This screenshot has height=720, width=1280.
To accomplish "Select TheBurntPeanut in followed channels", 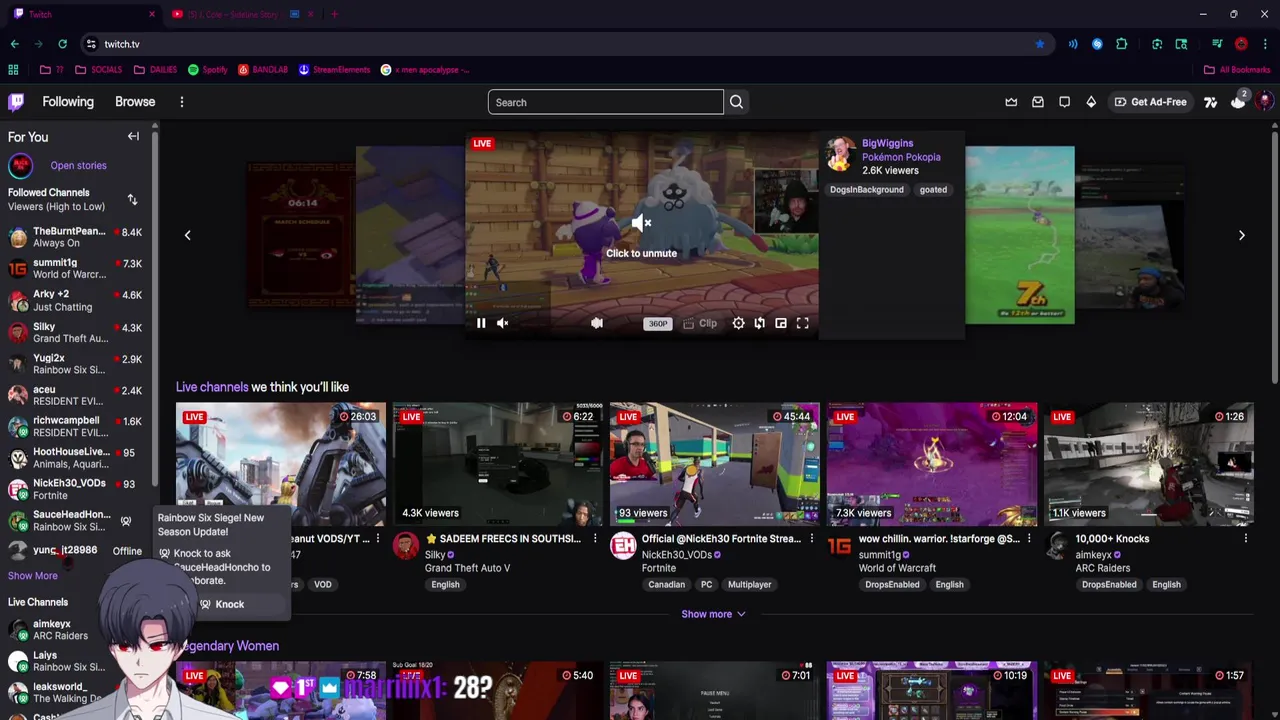I will (x=76, y=237).
